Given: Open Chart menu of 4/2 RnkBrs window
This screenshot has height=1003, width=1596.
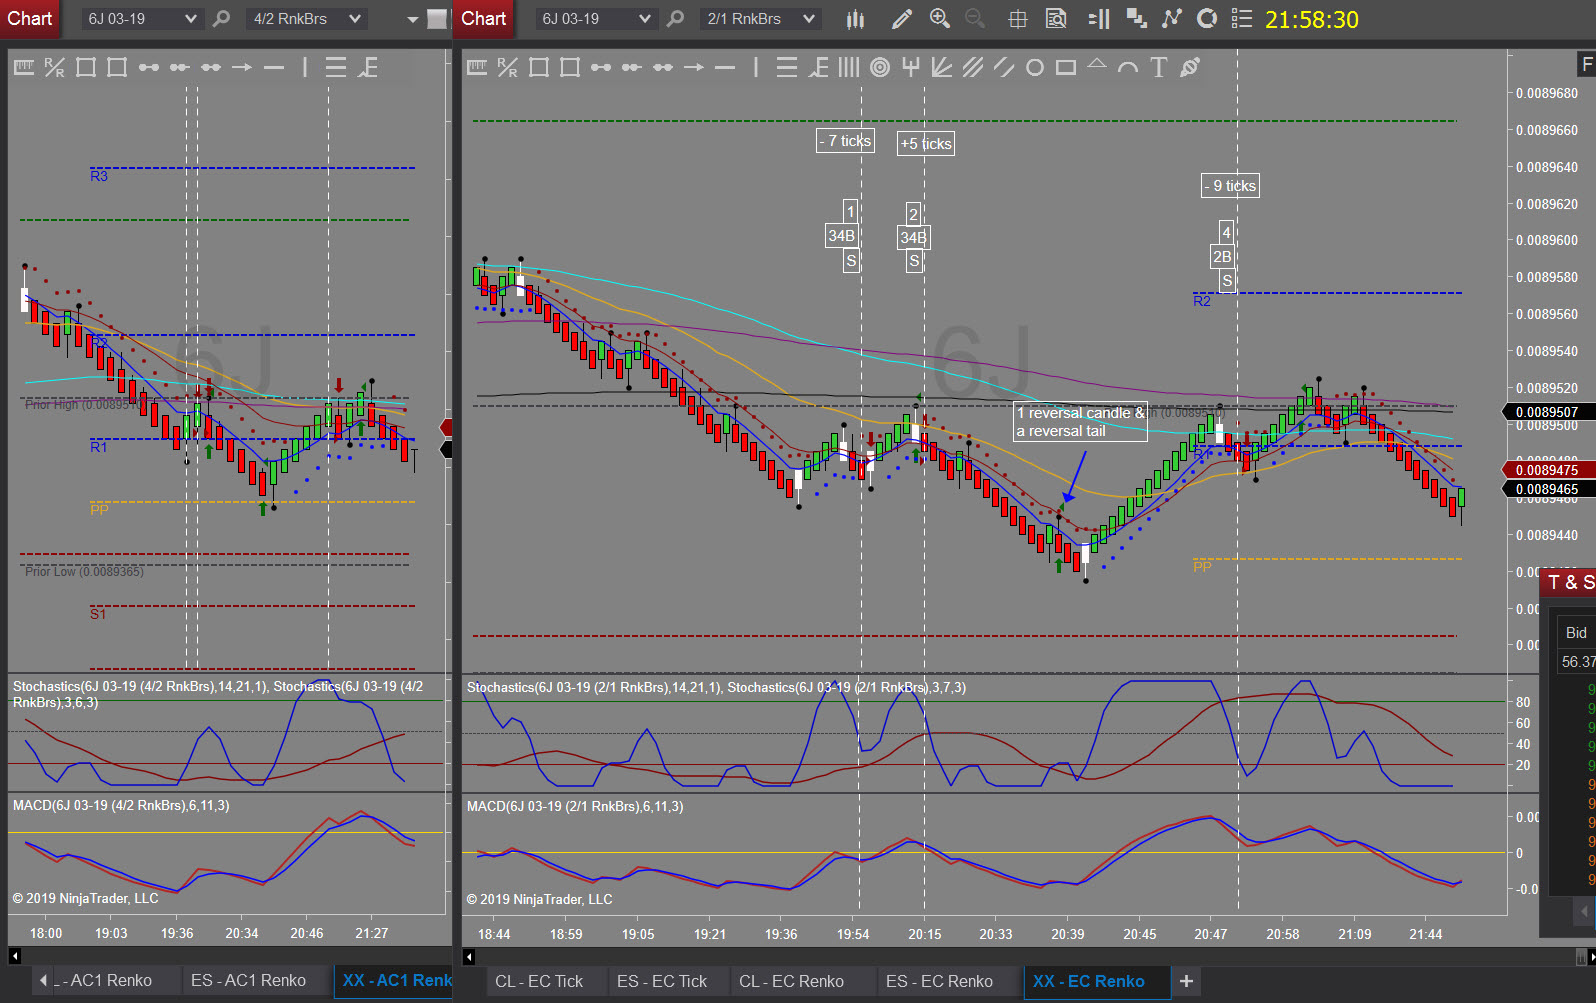Looking at the screenshot, I should (x=30, y=19).
